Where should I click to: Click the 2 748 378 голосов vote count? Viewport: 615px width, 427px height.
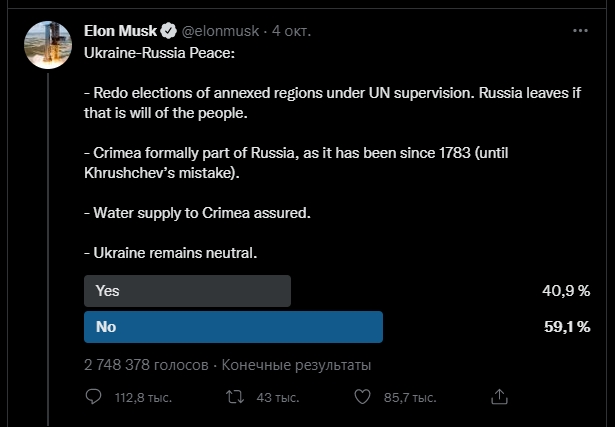146,364
